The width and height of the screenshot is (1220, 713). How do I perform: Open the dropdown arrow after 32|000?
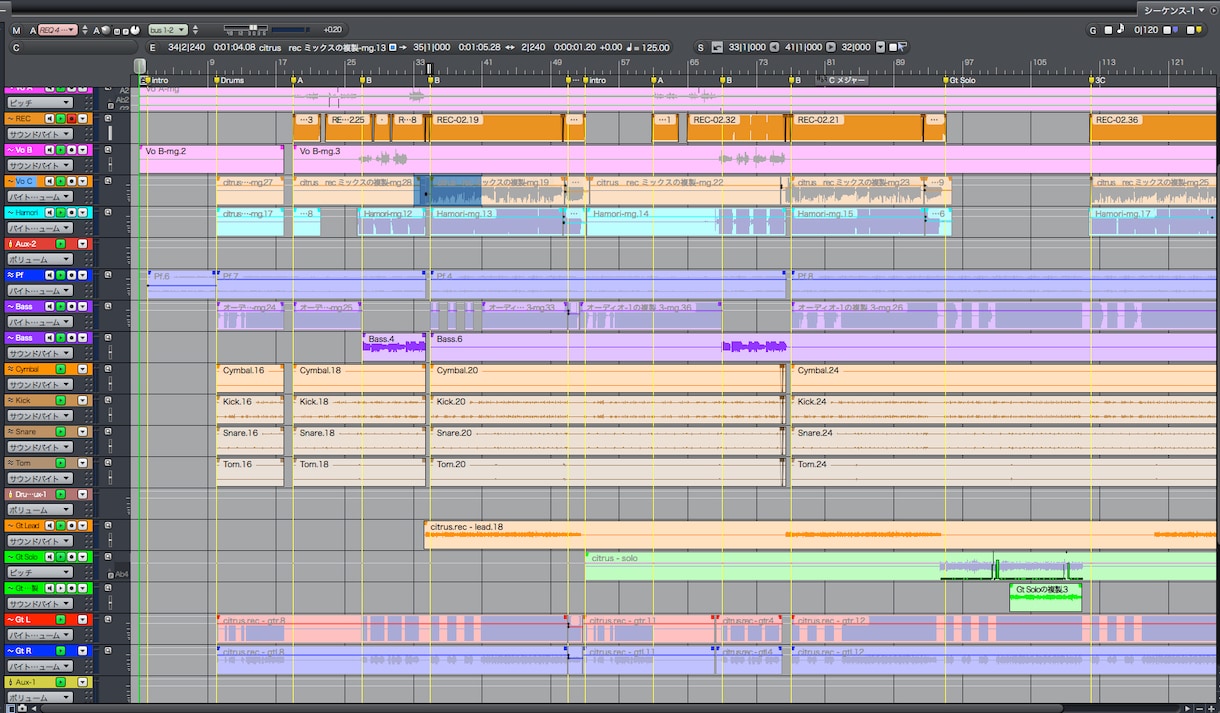880,47
